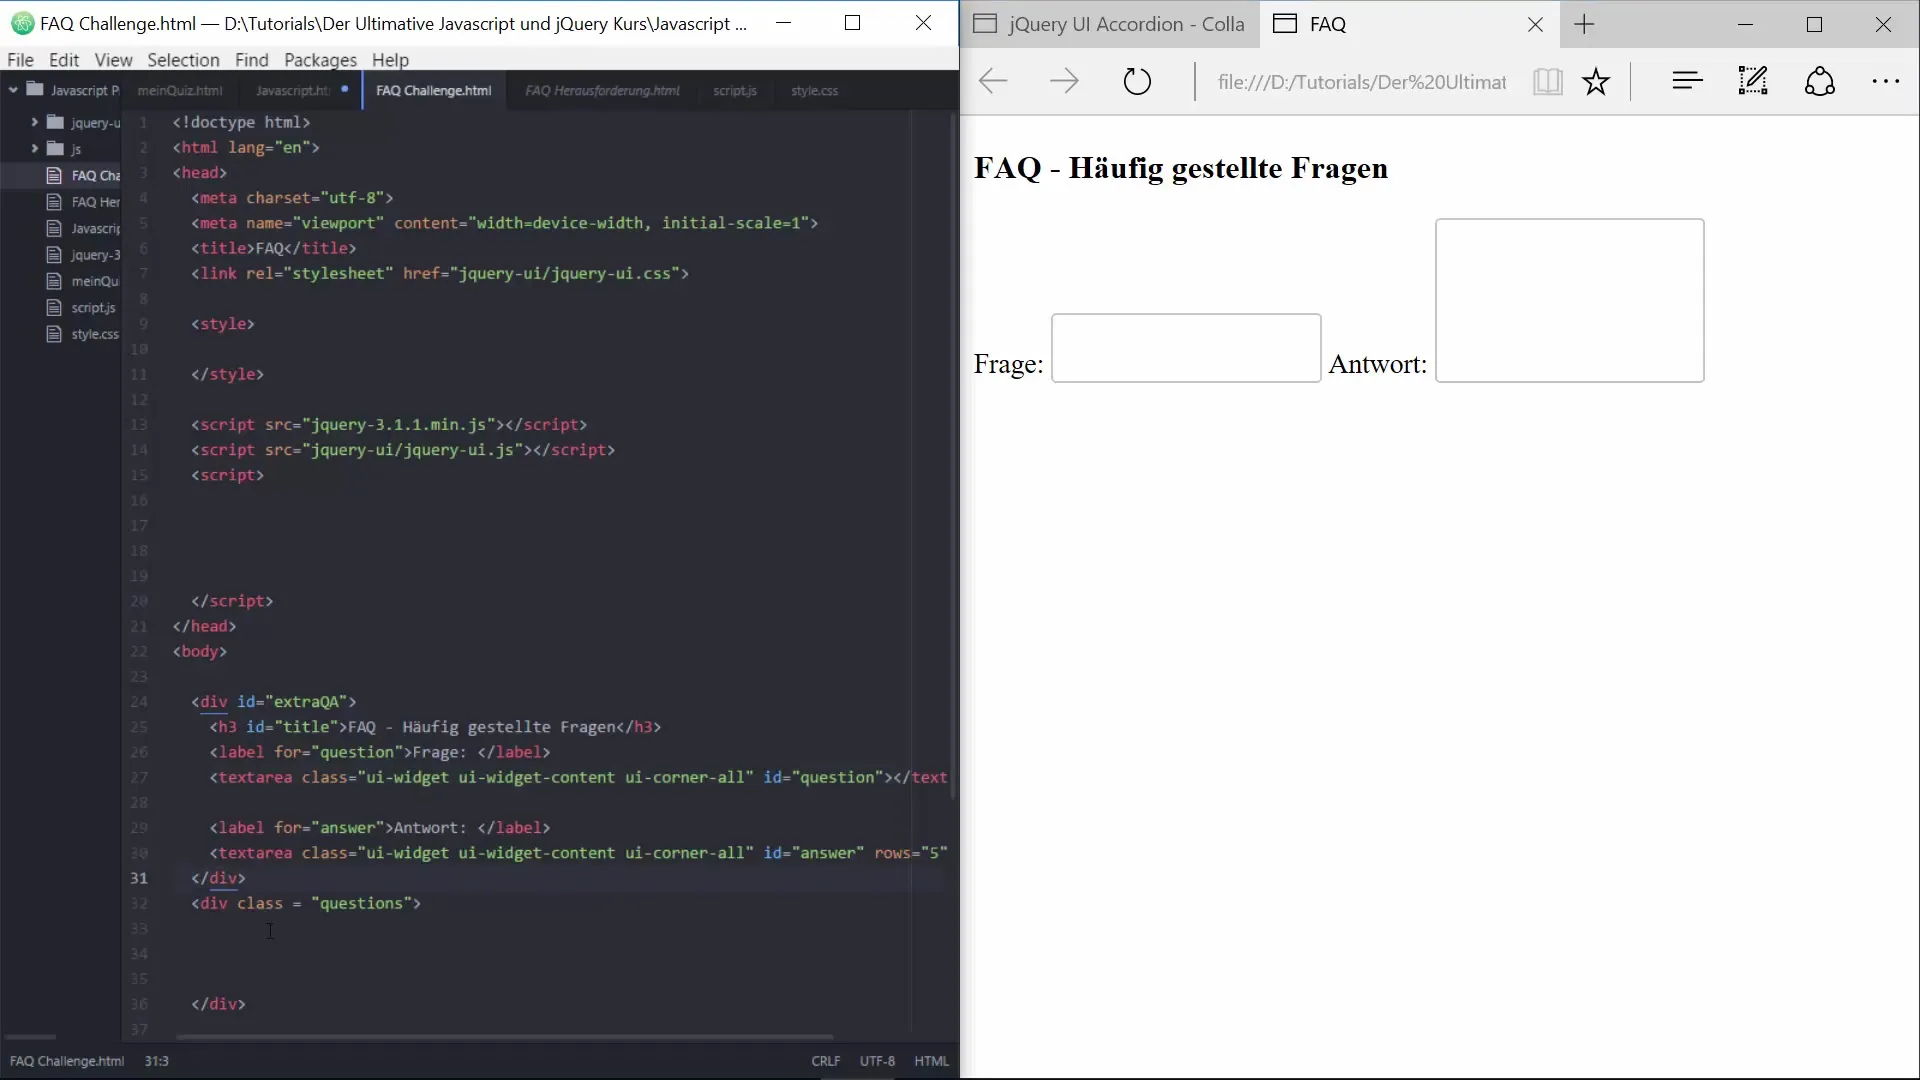Click the Edge back arrow
Image resolution: width=1920 pixels, height=1080 pixels.
pos(993,81)
